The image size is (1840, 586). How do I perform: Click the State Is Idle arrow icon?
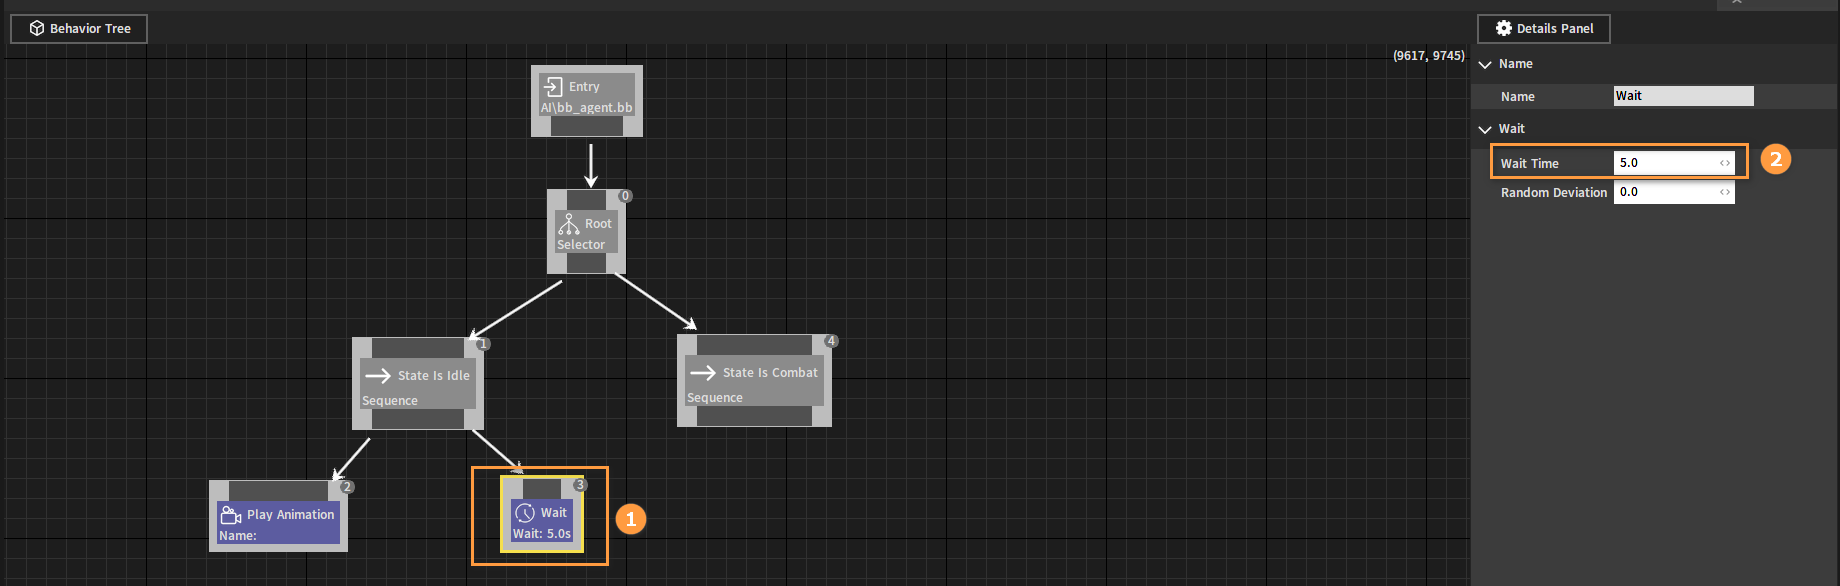pyautogui.click(x=378, y=376)
